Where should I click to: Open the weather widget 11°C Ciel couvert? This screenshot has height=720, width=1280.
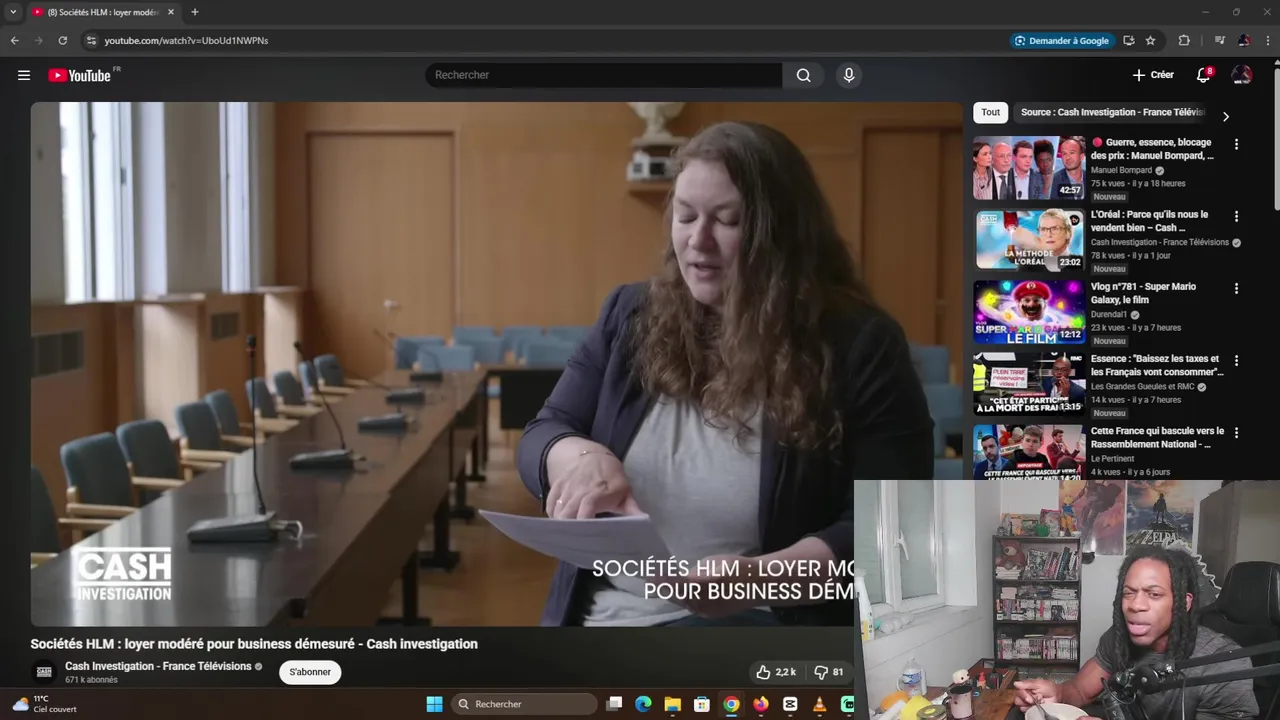tap(44, 704)
